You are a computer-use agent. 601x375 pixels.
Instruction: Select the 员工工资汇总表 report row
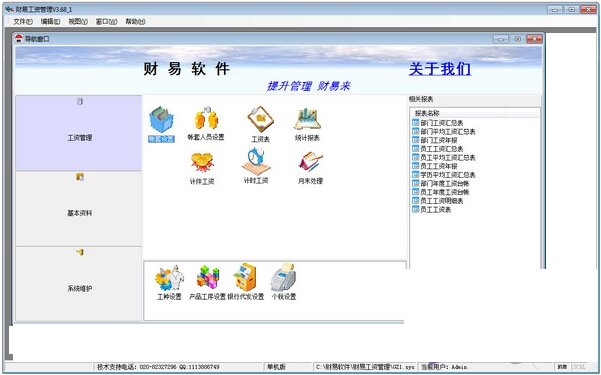pyautogui.click(x=437, y=149)
